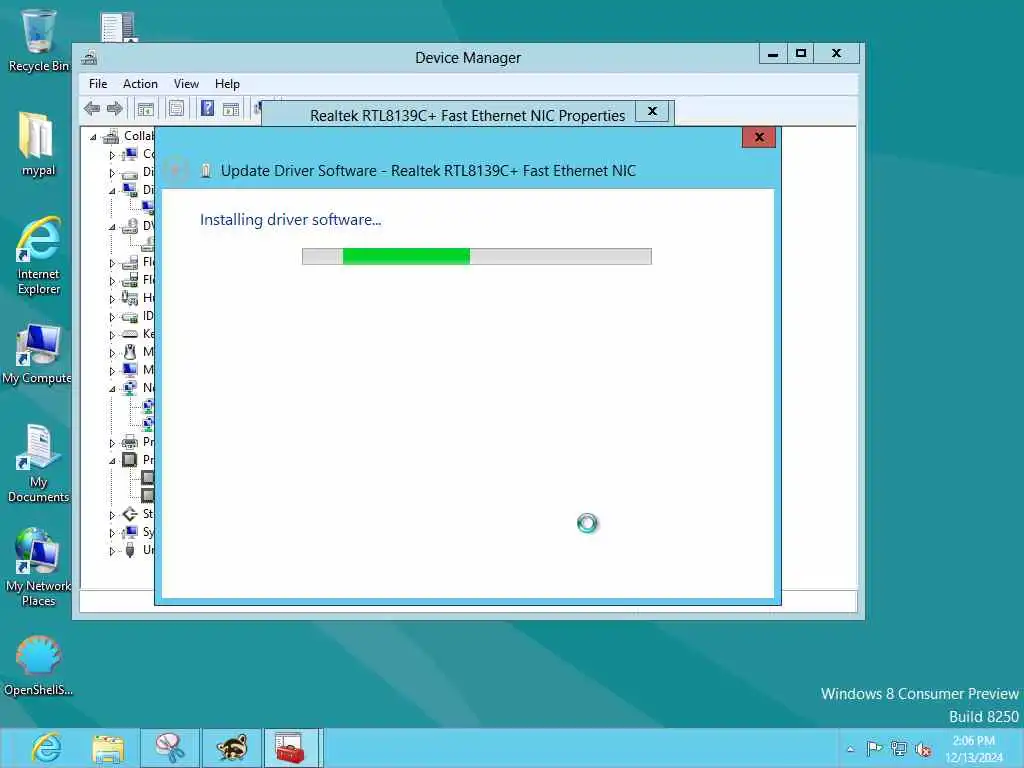Select My Network Places desktop shortcut

tap(38, 567)
